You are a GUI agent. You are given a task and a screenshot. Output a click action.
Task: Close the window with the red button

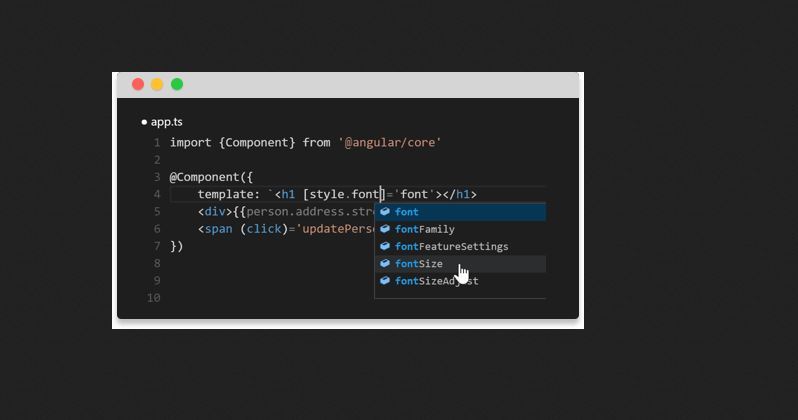pos(138,85)
